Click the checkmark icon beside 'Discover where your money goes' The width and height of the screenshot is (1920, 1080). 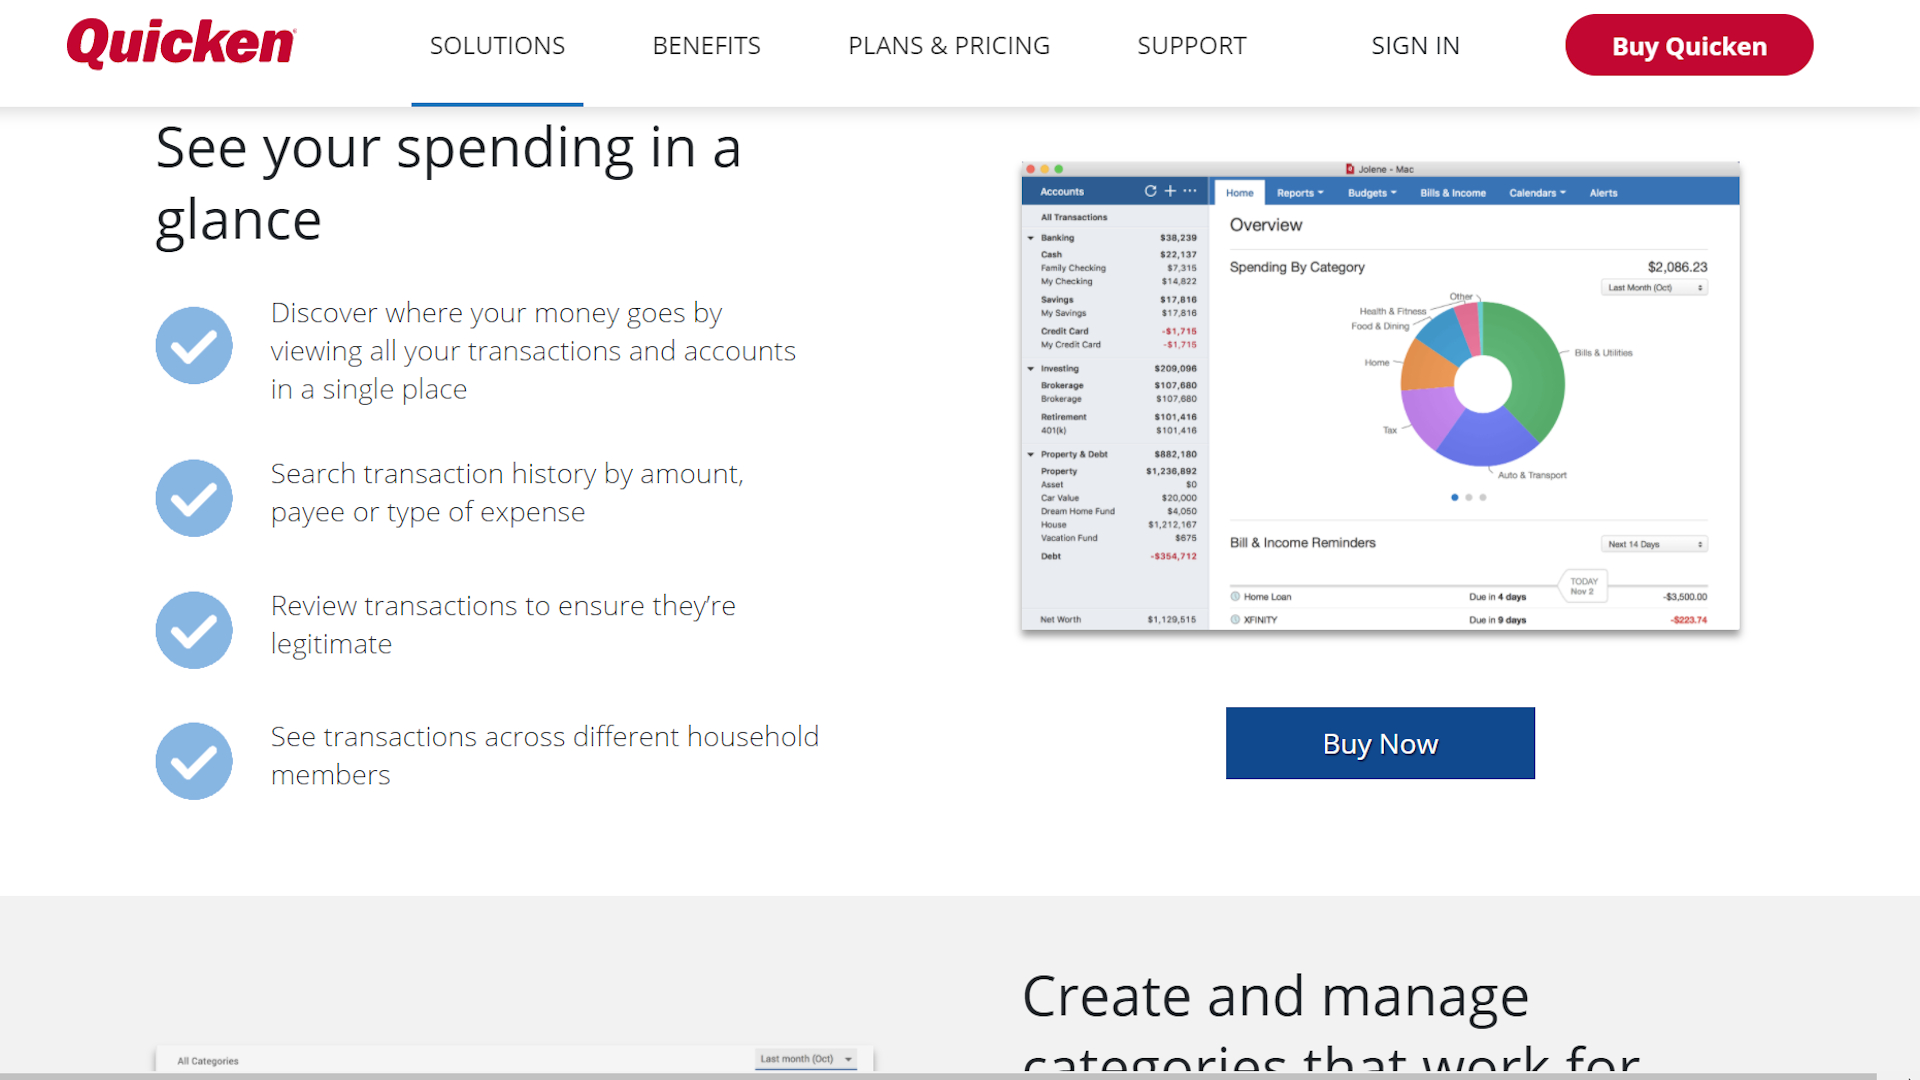pos(194,346)
